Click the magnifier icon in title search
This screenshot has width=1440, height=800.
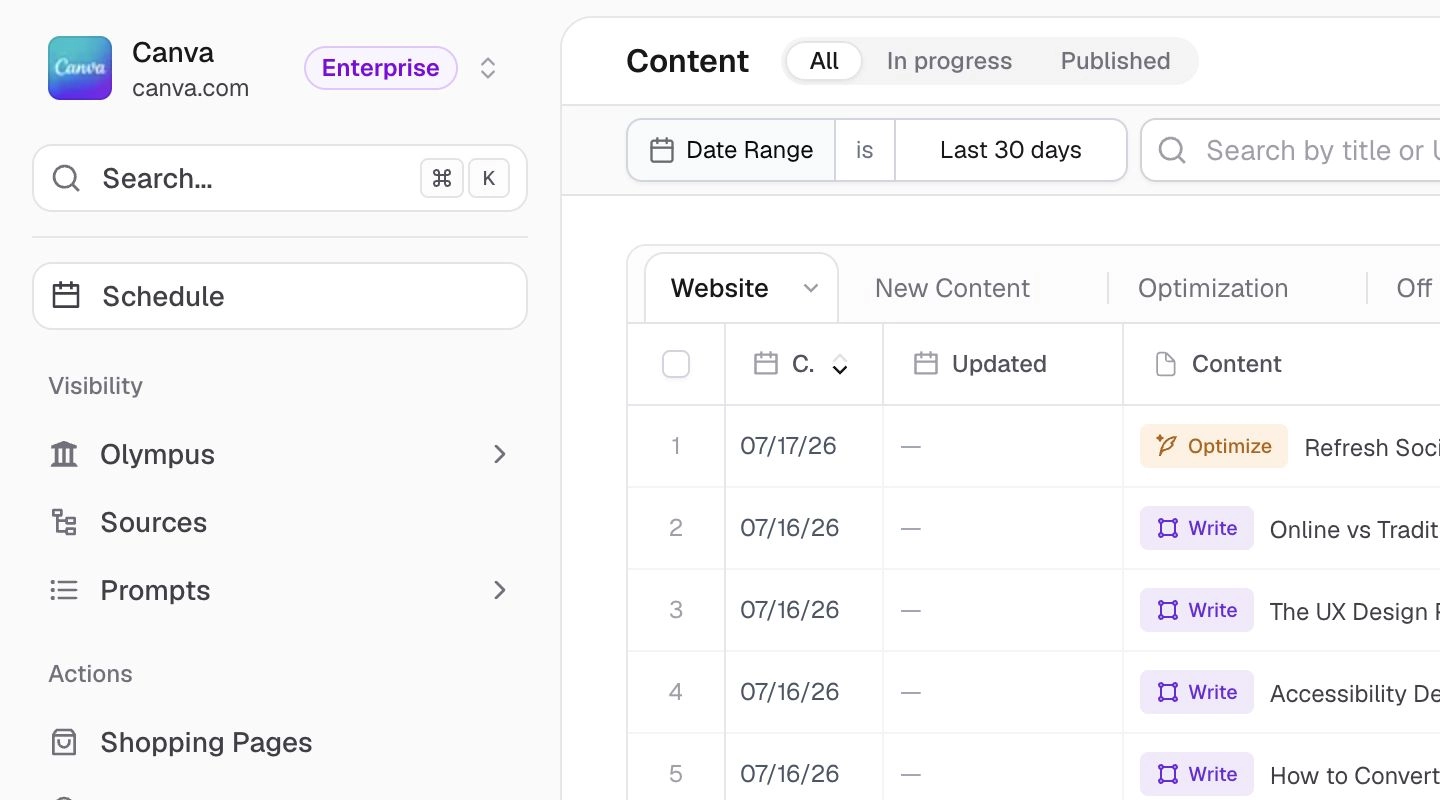click(1172, 150)
